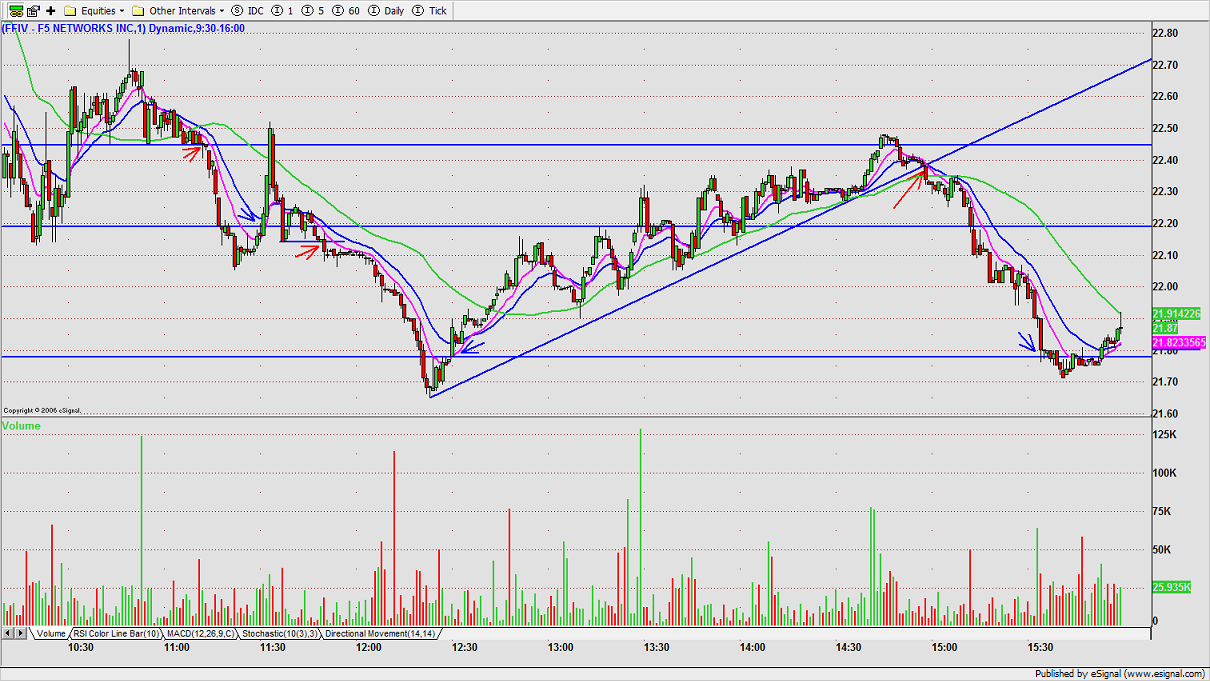Click the 14:30 time axis label
The width and height of the screenshot is (1210, 681).
pyautogui.click(x=848, y=647)
